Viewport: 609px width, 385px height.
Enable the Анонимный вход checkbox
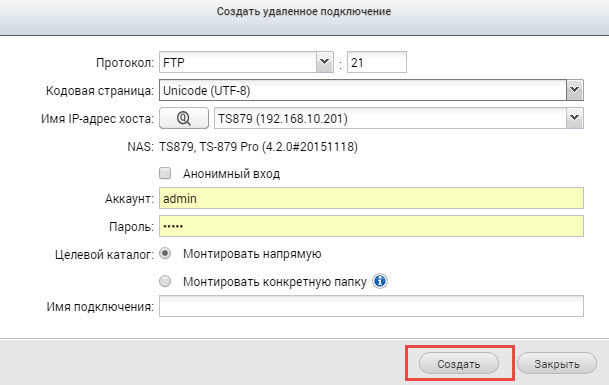click(165, 173)
